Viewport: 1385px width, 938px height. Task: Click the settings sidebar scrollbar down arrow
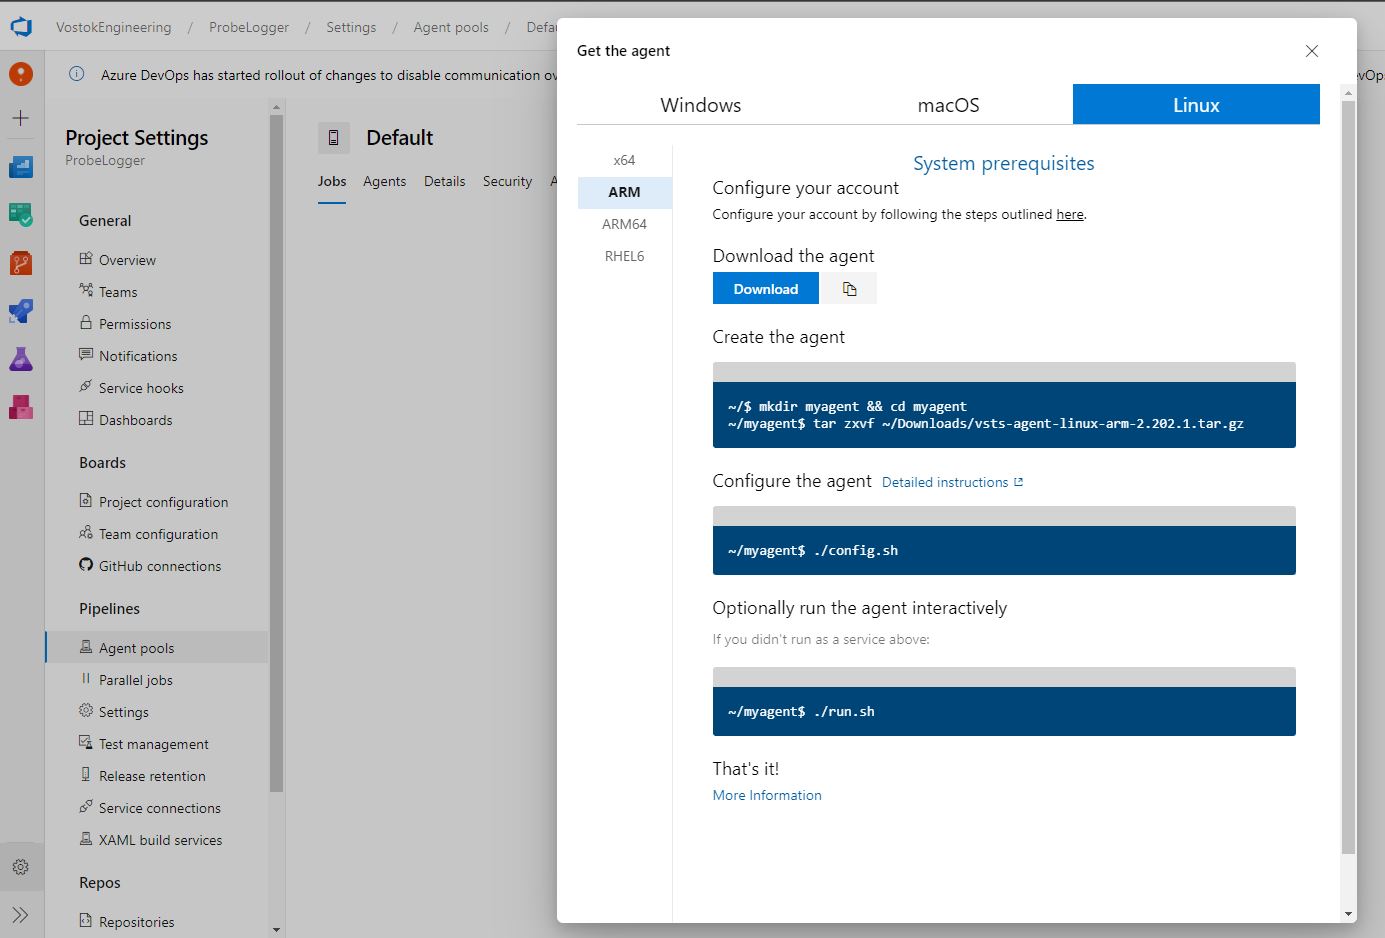[x=277, y=930]
